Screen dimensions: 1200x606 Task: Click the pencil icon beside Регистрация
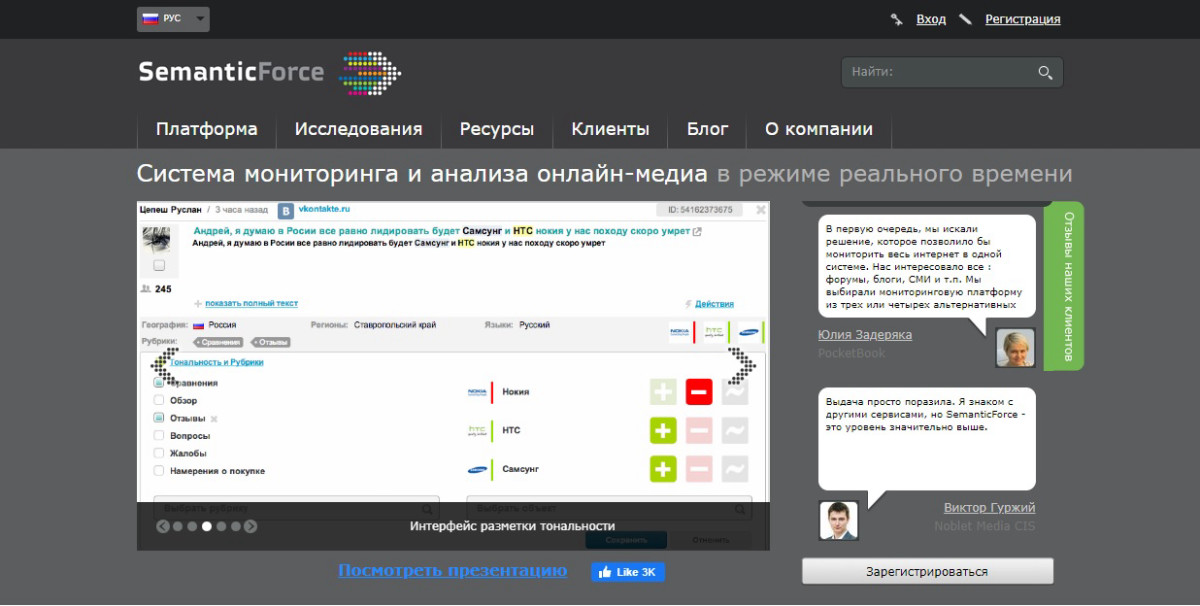pyautogui.click(x=965, y=19)
